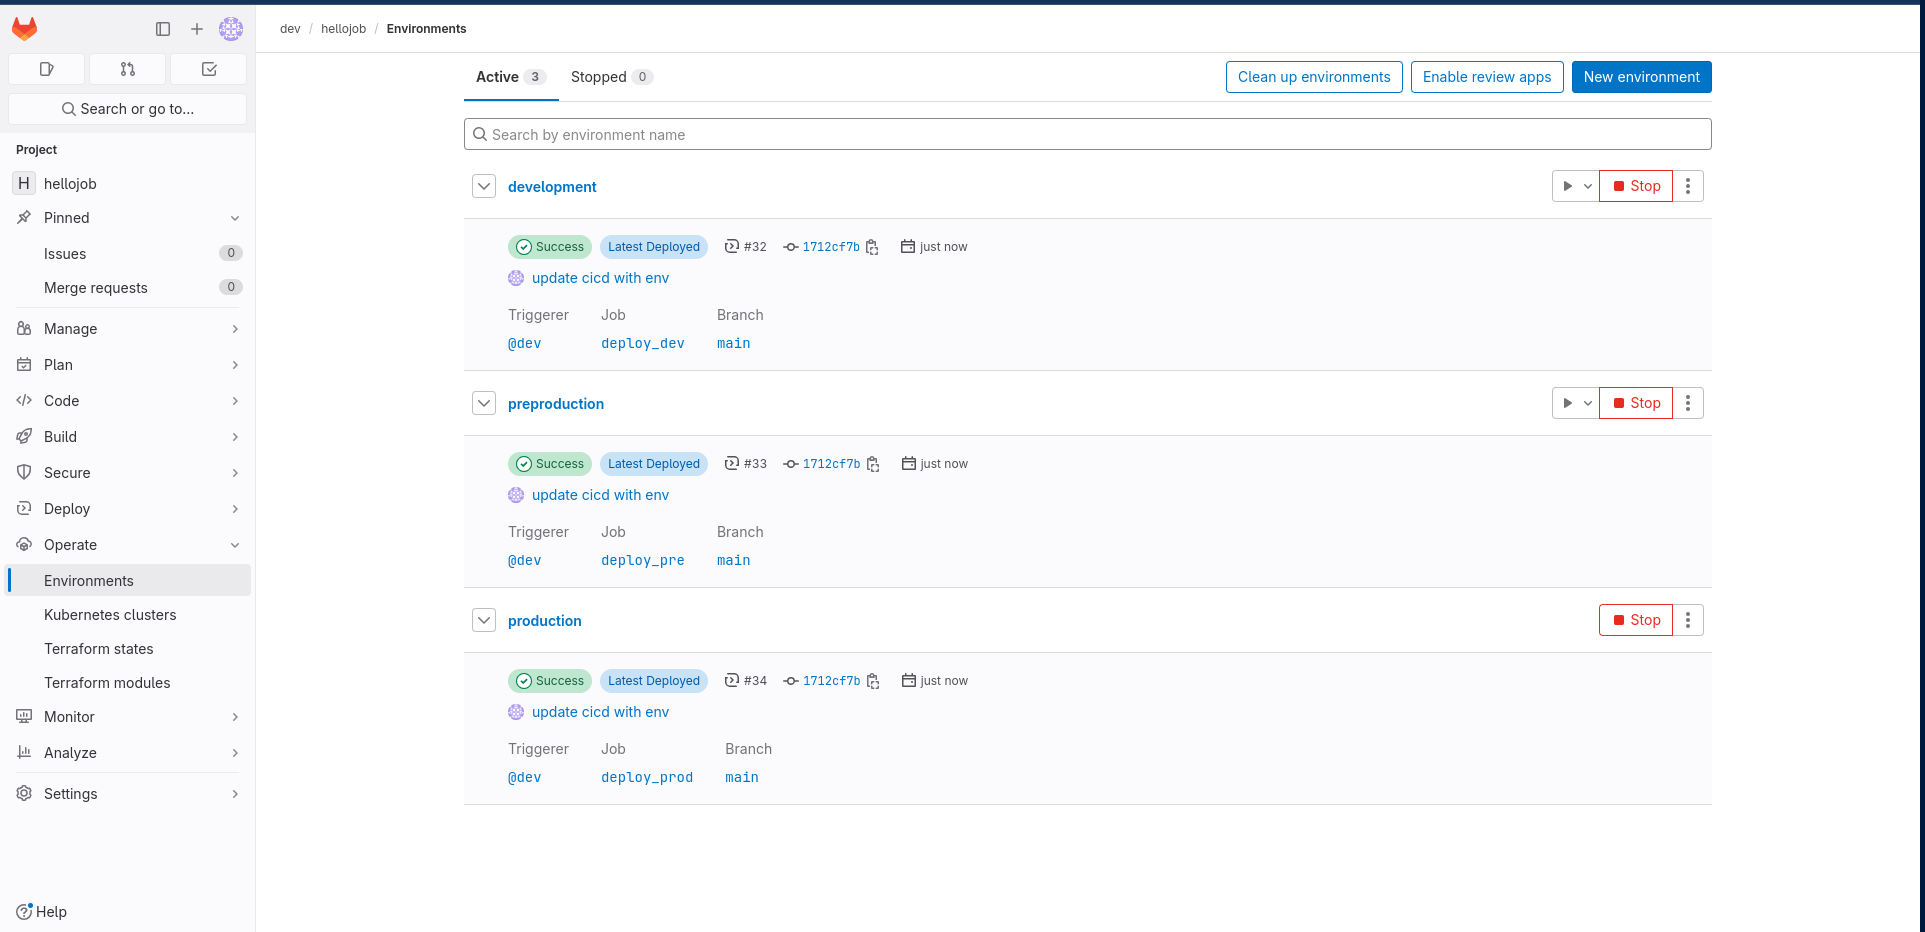
Task: Open Kubernetes clusters in sidebar
Action: (128, 615)
